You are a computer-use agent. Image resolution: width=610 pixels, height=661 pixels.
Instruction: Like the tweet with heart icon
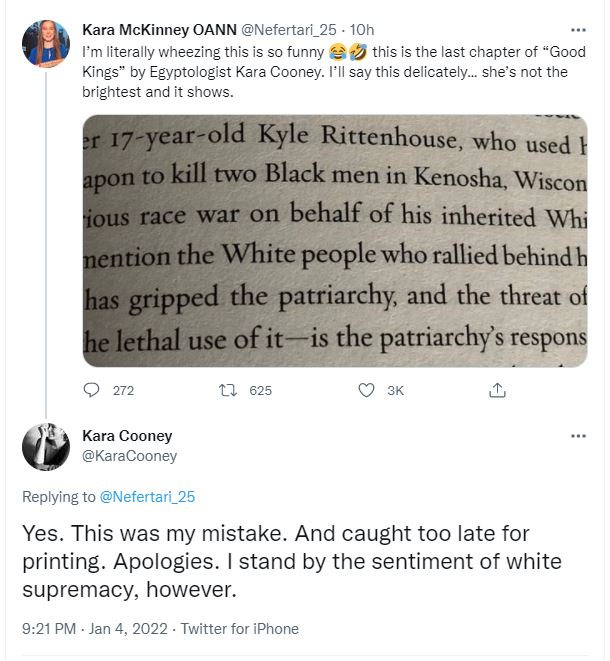[366, 390]
